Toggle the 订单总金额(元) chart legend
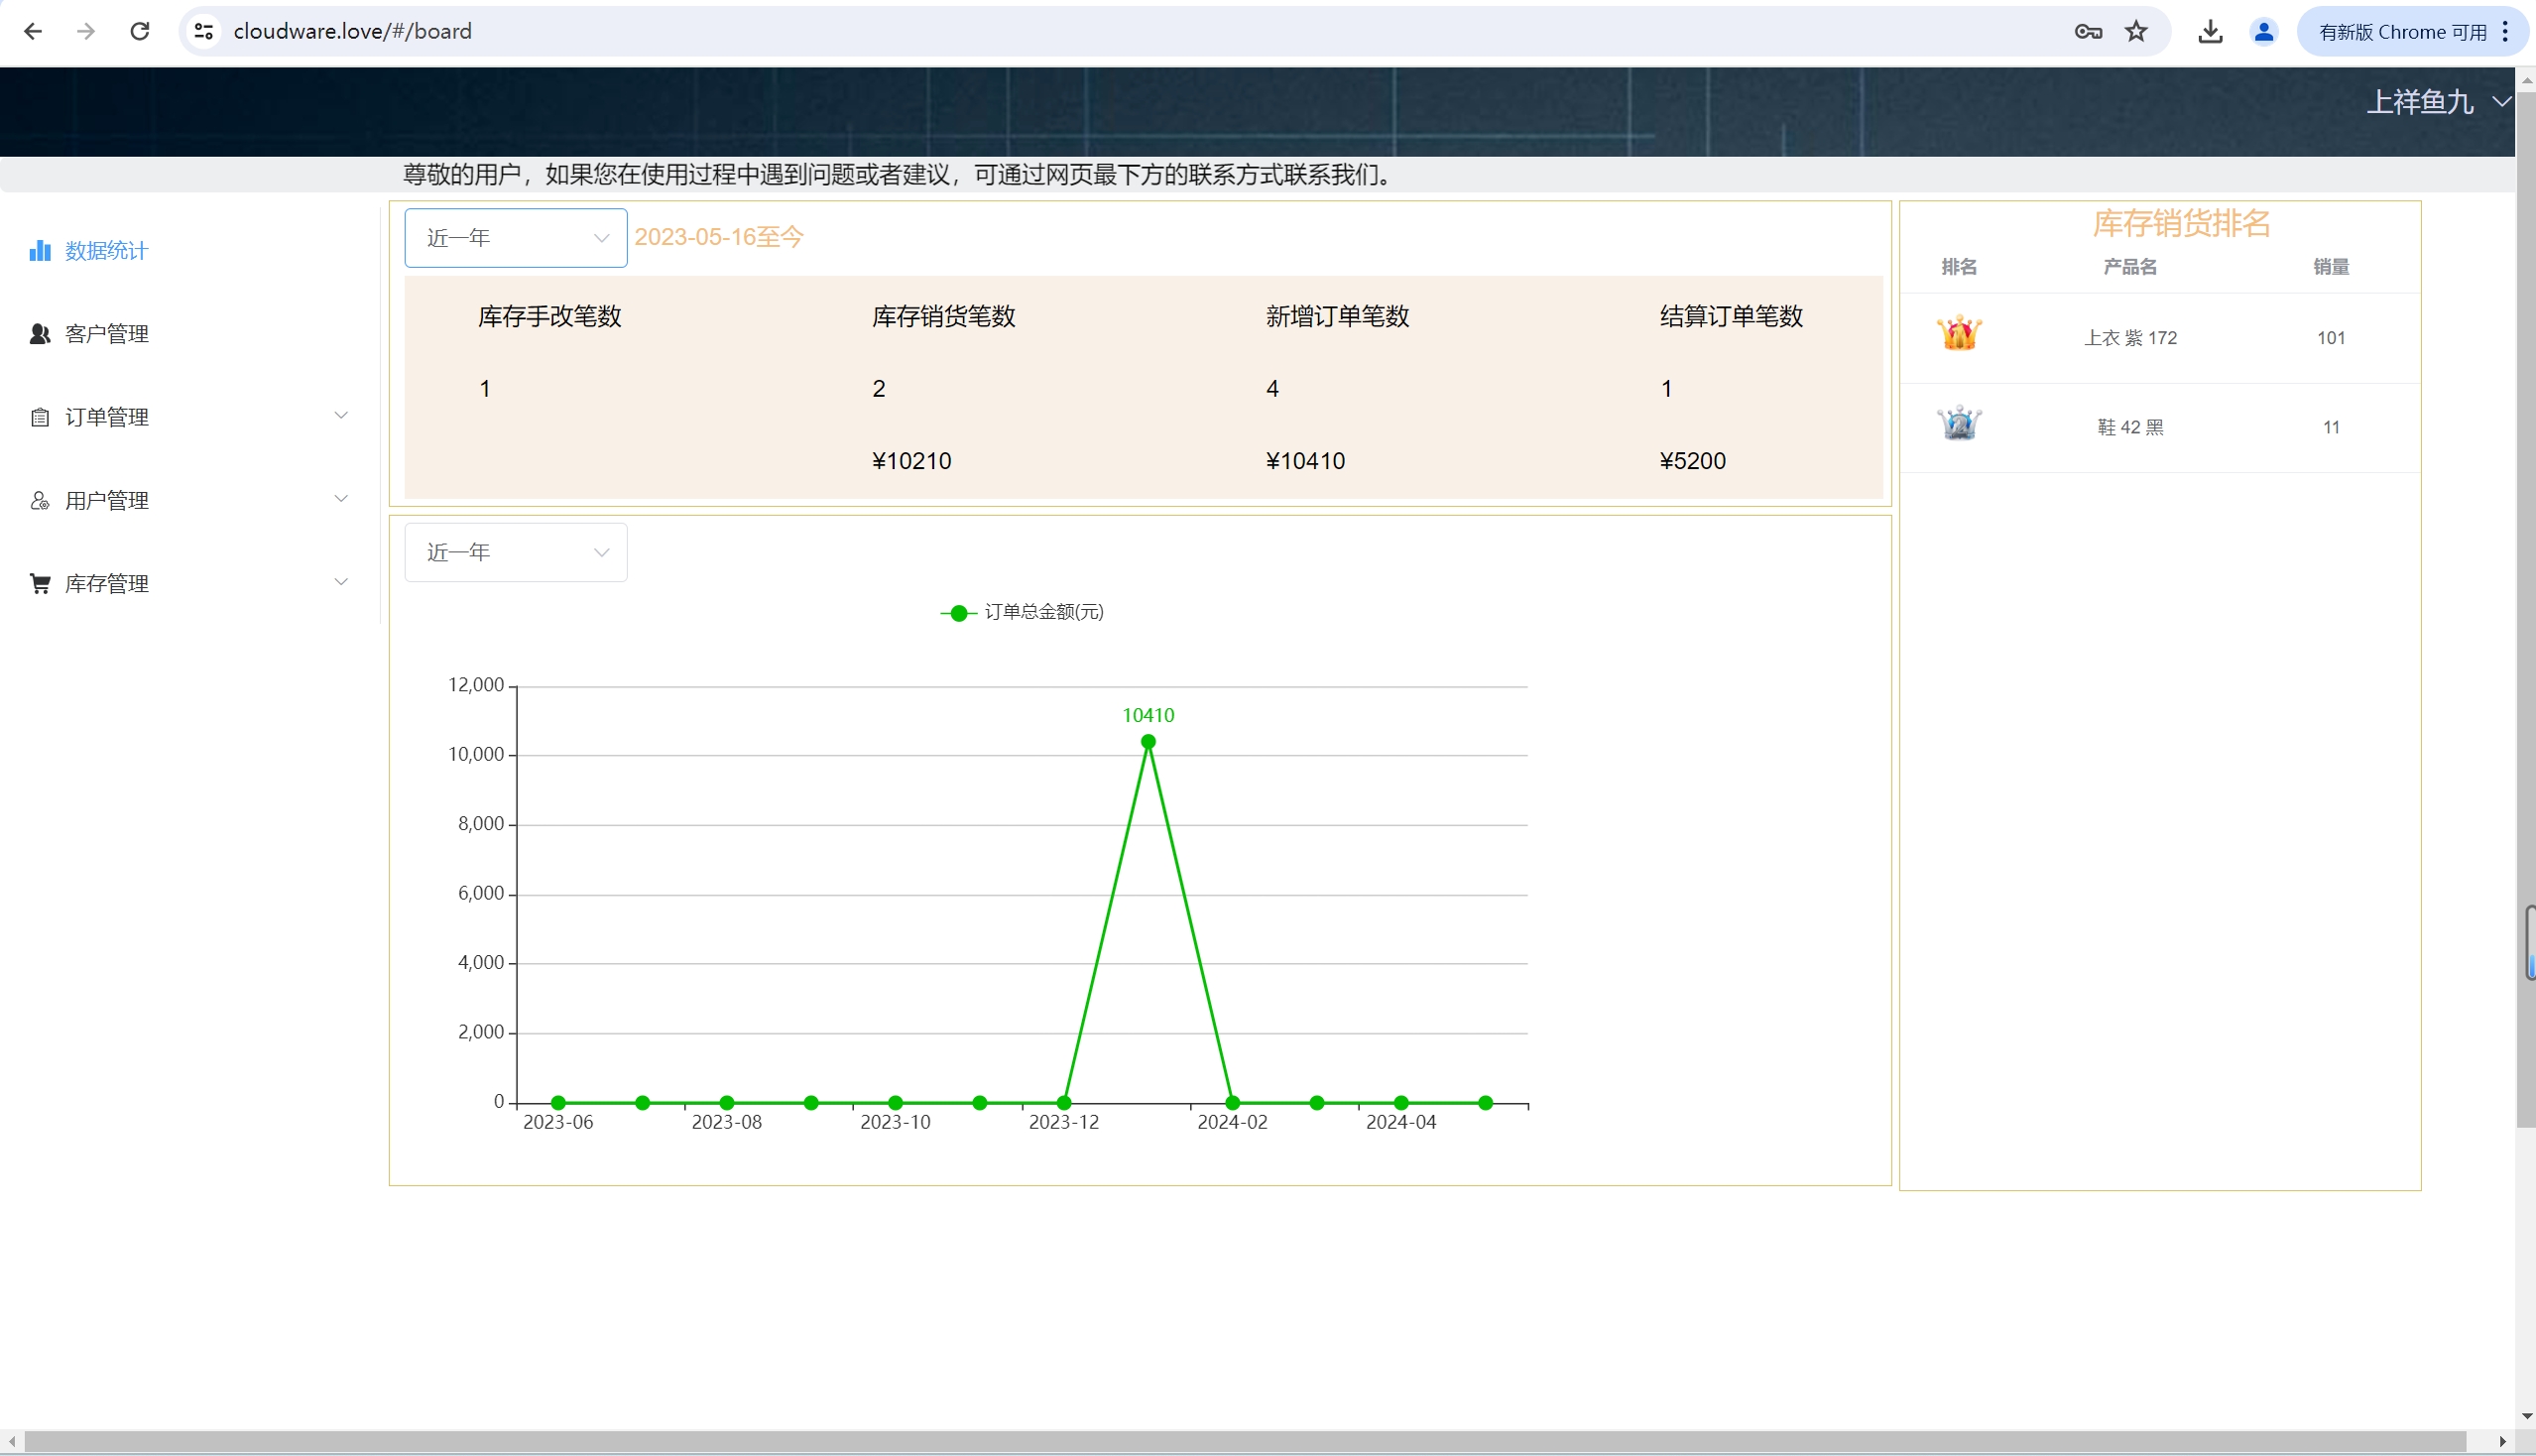This screenshot has height=1456, width=2536. [1021, 612]
